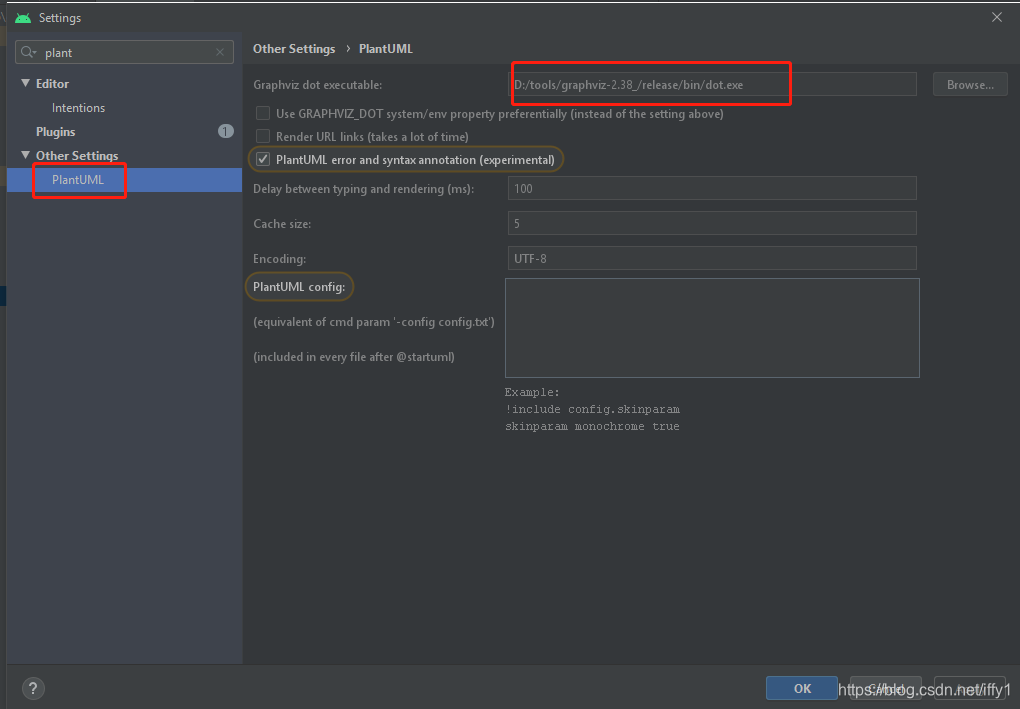Click inside the PlantUML config text area
The width and height of the screenshot is (1020, 709).
coord(711,327)
